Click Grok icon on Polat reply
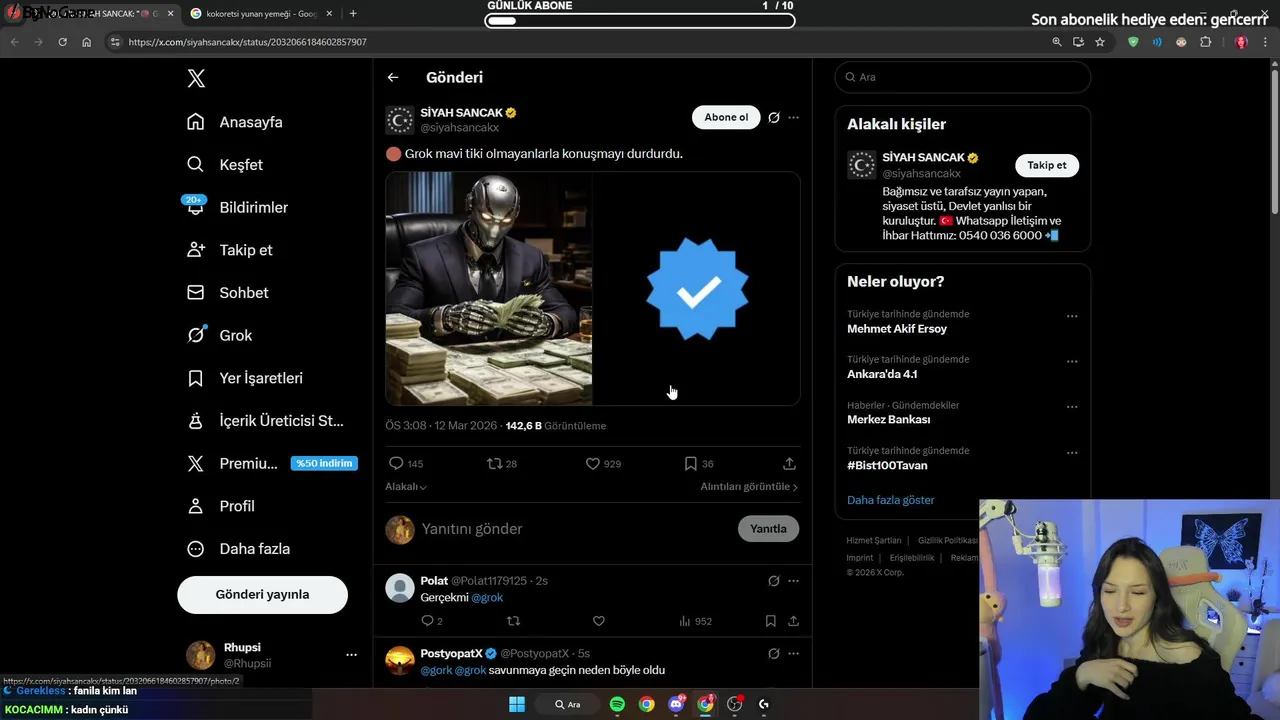Viewport: 1280px width, 720px height. [773, 581]
